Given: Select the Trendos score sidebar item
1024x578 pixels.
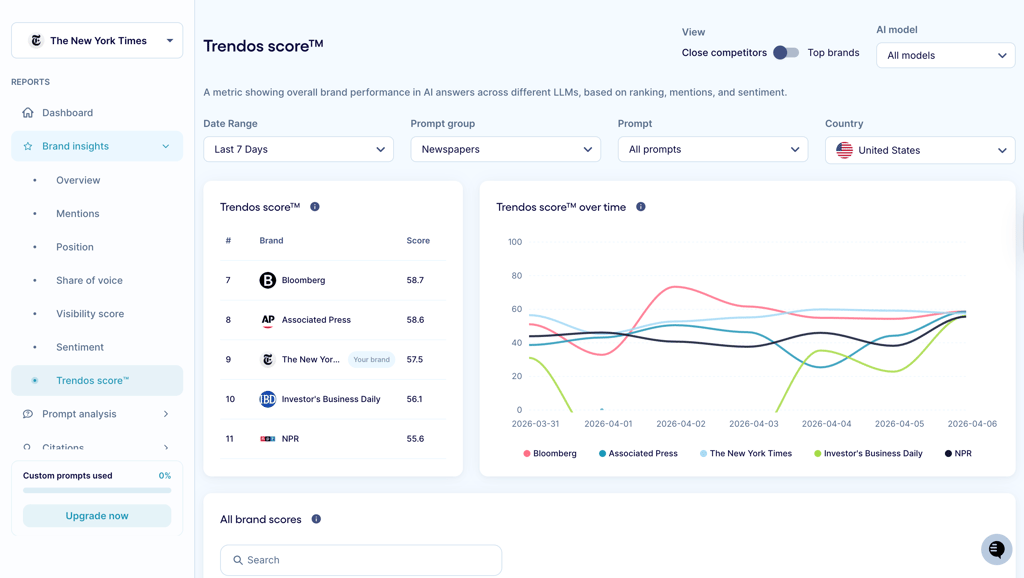Looking at the screenshot, I should coord(97,380).
